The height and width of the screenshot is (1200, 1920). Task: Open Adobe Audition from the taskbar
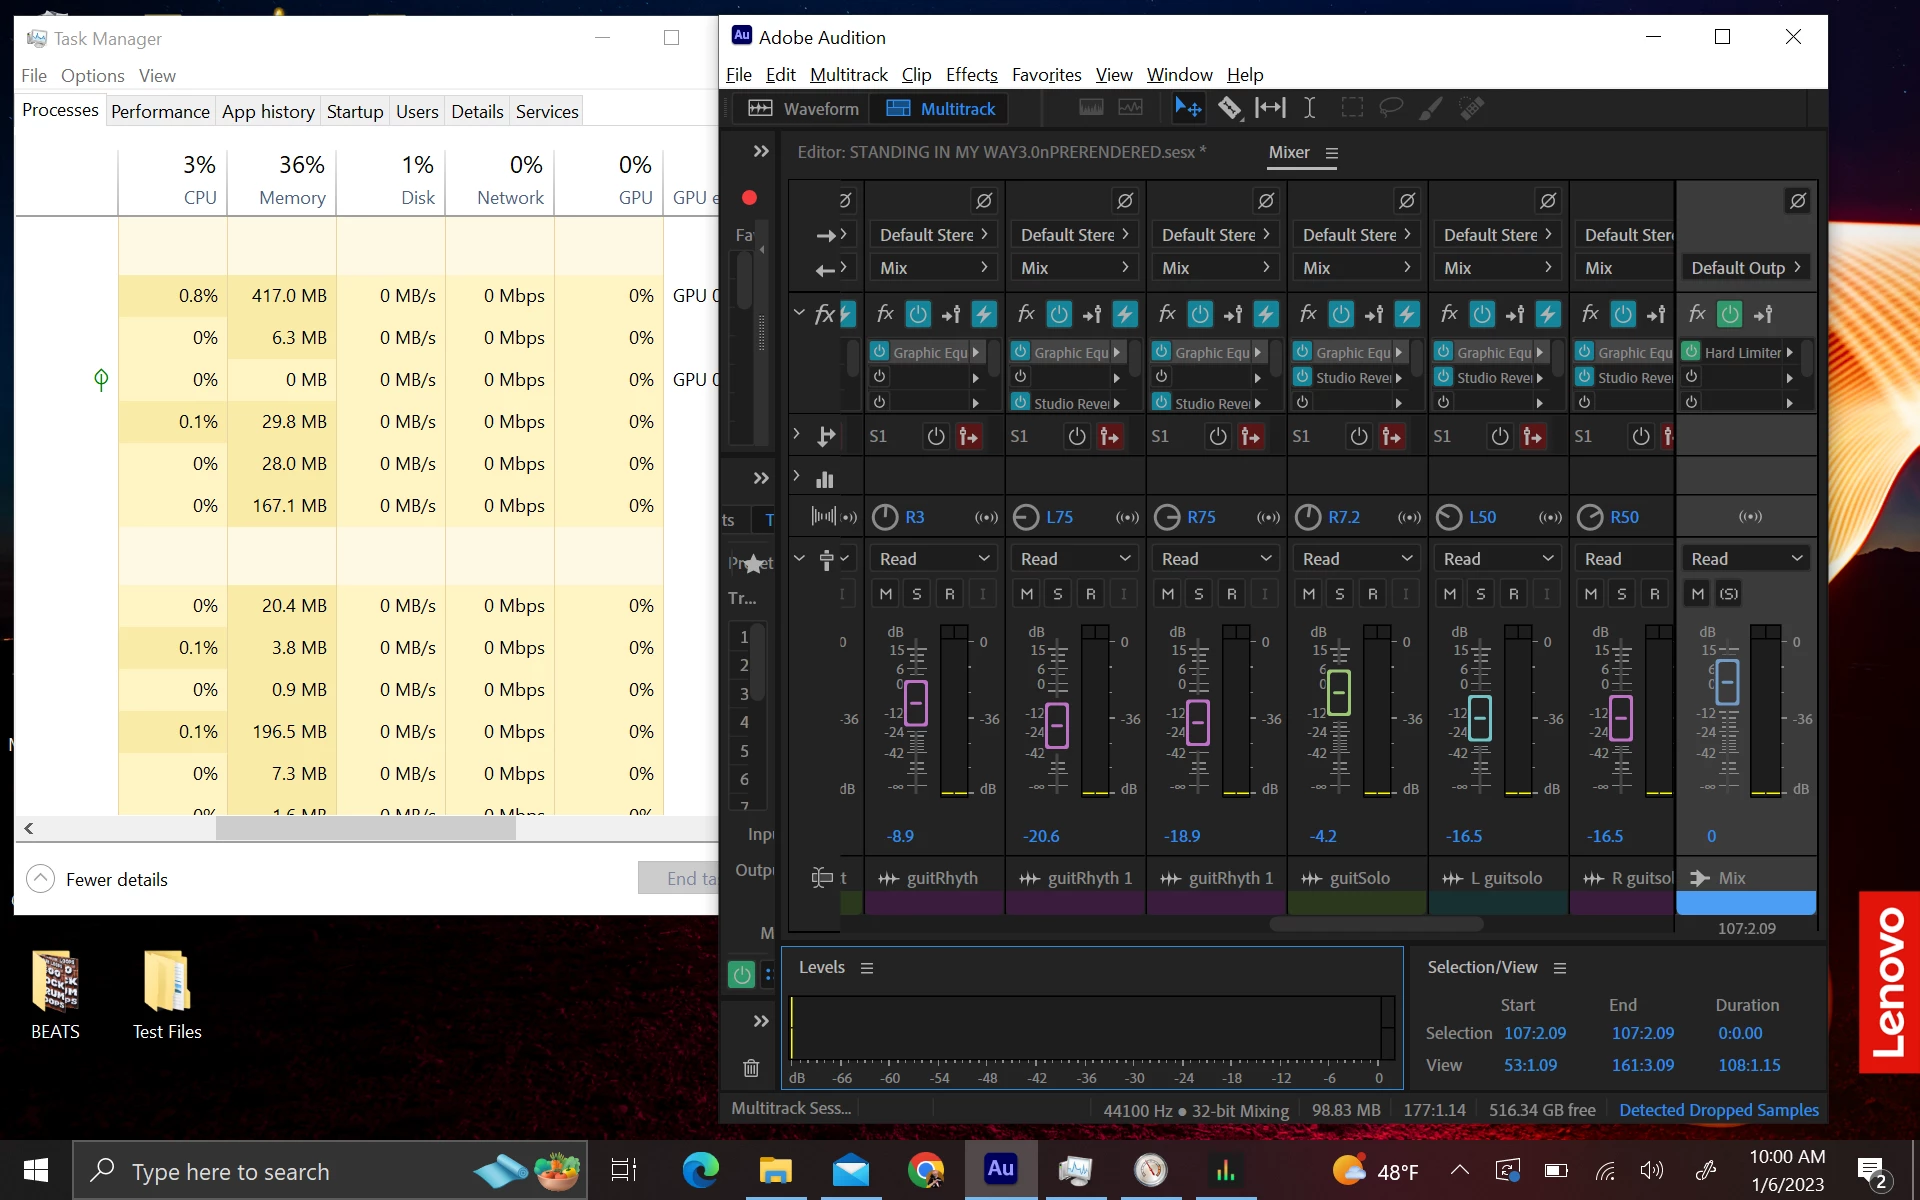click(x=1000, y=1169)
